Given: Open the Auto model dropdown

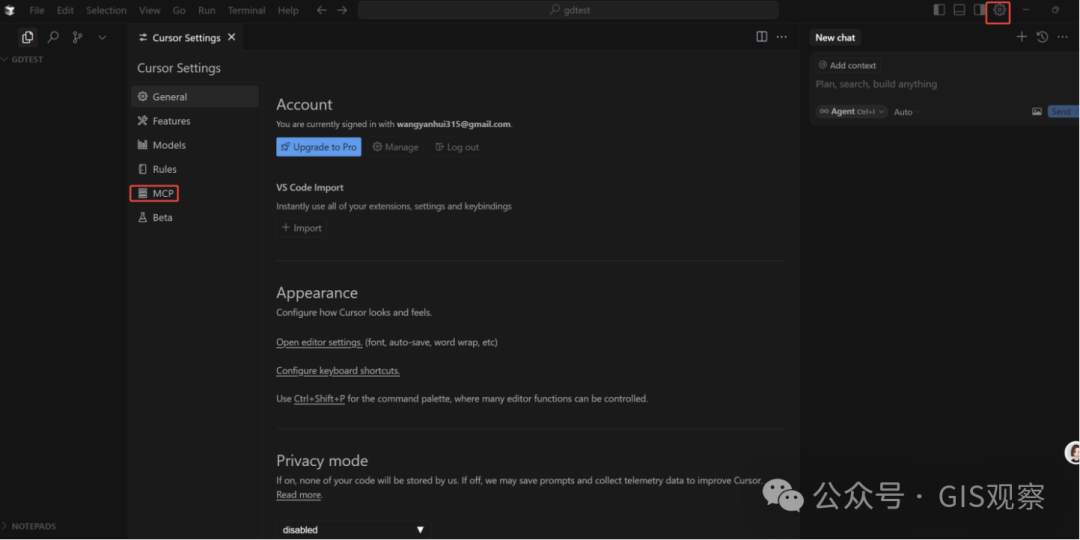Looking at the screenshot, I should (x=906, y=112).
